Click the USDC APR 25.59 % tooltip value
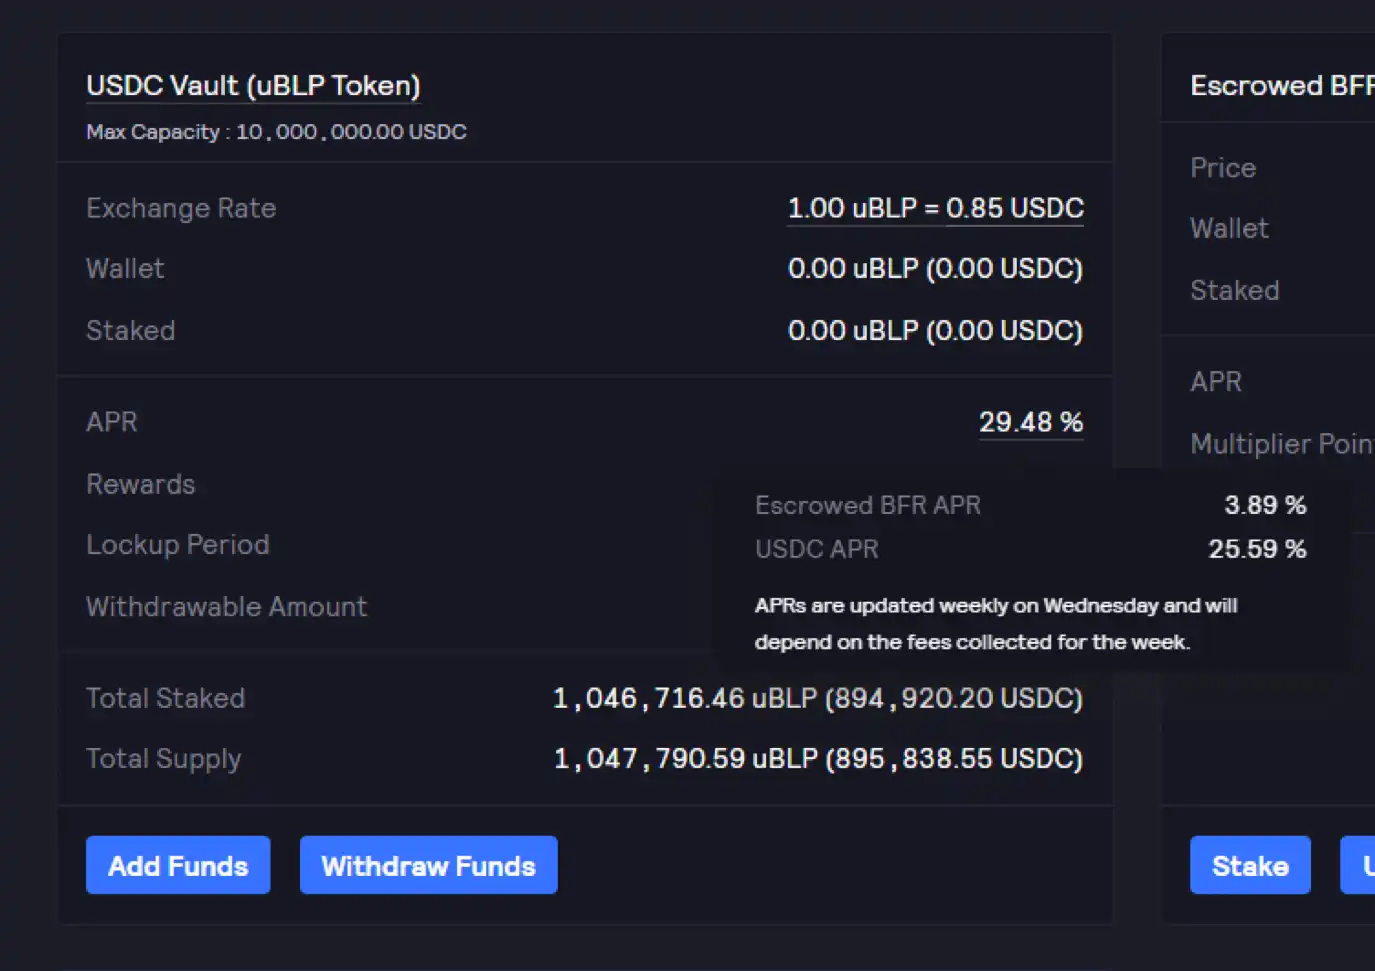1375x971 pixels. (x=1257, y=549)
